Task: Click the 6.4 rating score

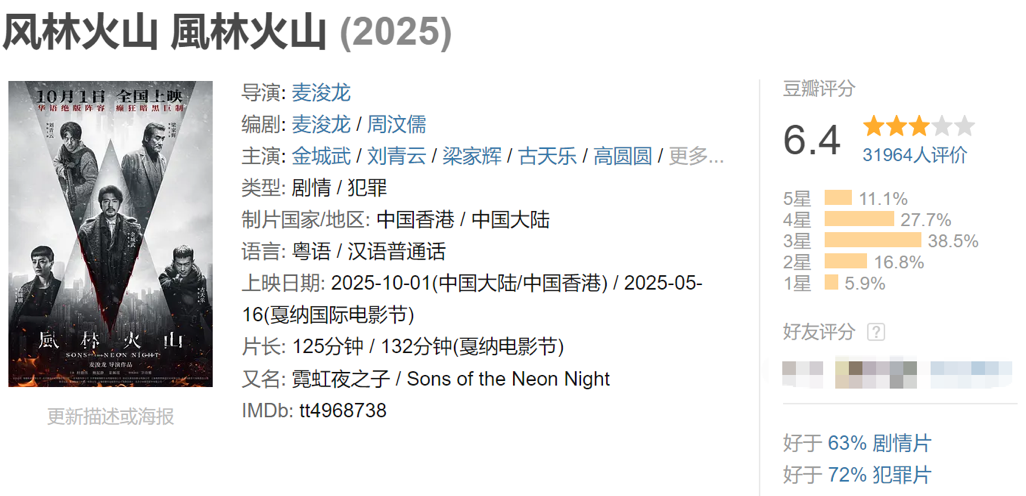Action: (812, 140)
